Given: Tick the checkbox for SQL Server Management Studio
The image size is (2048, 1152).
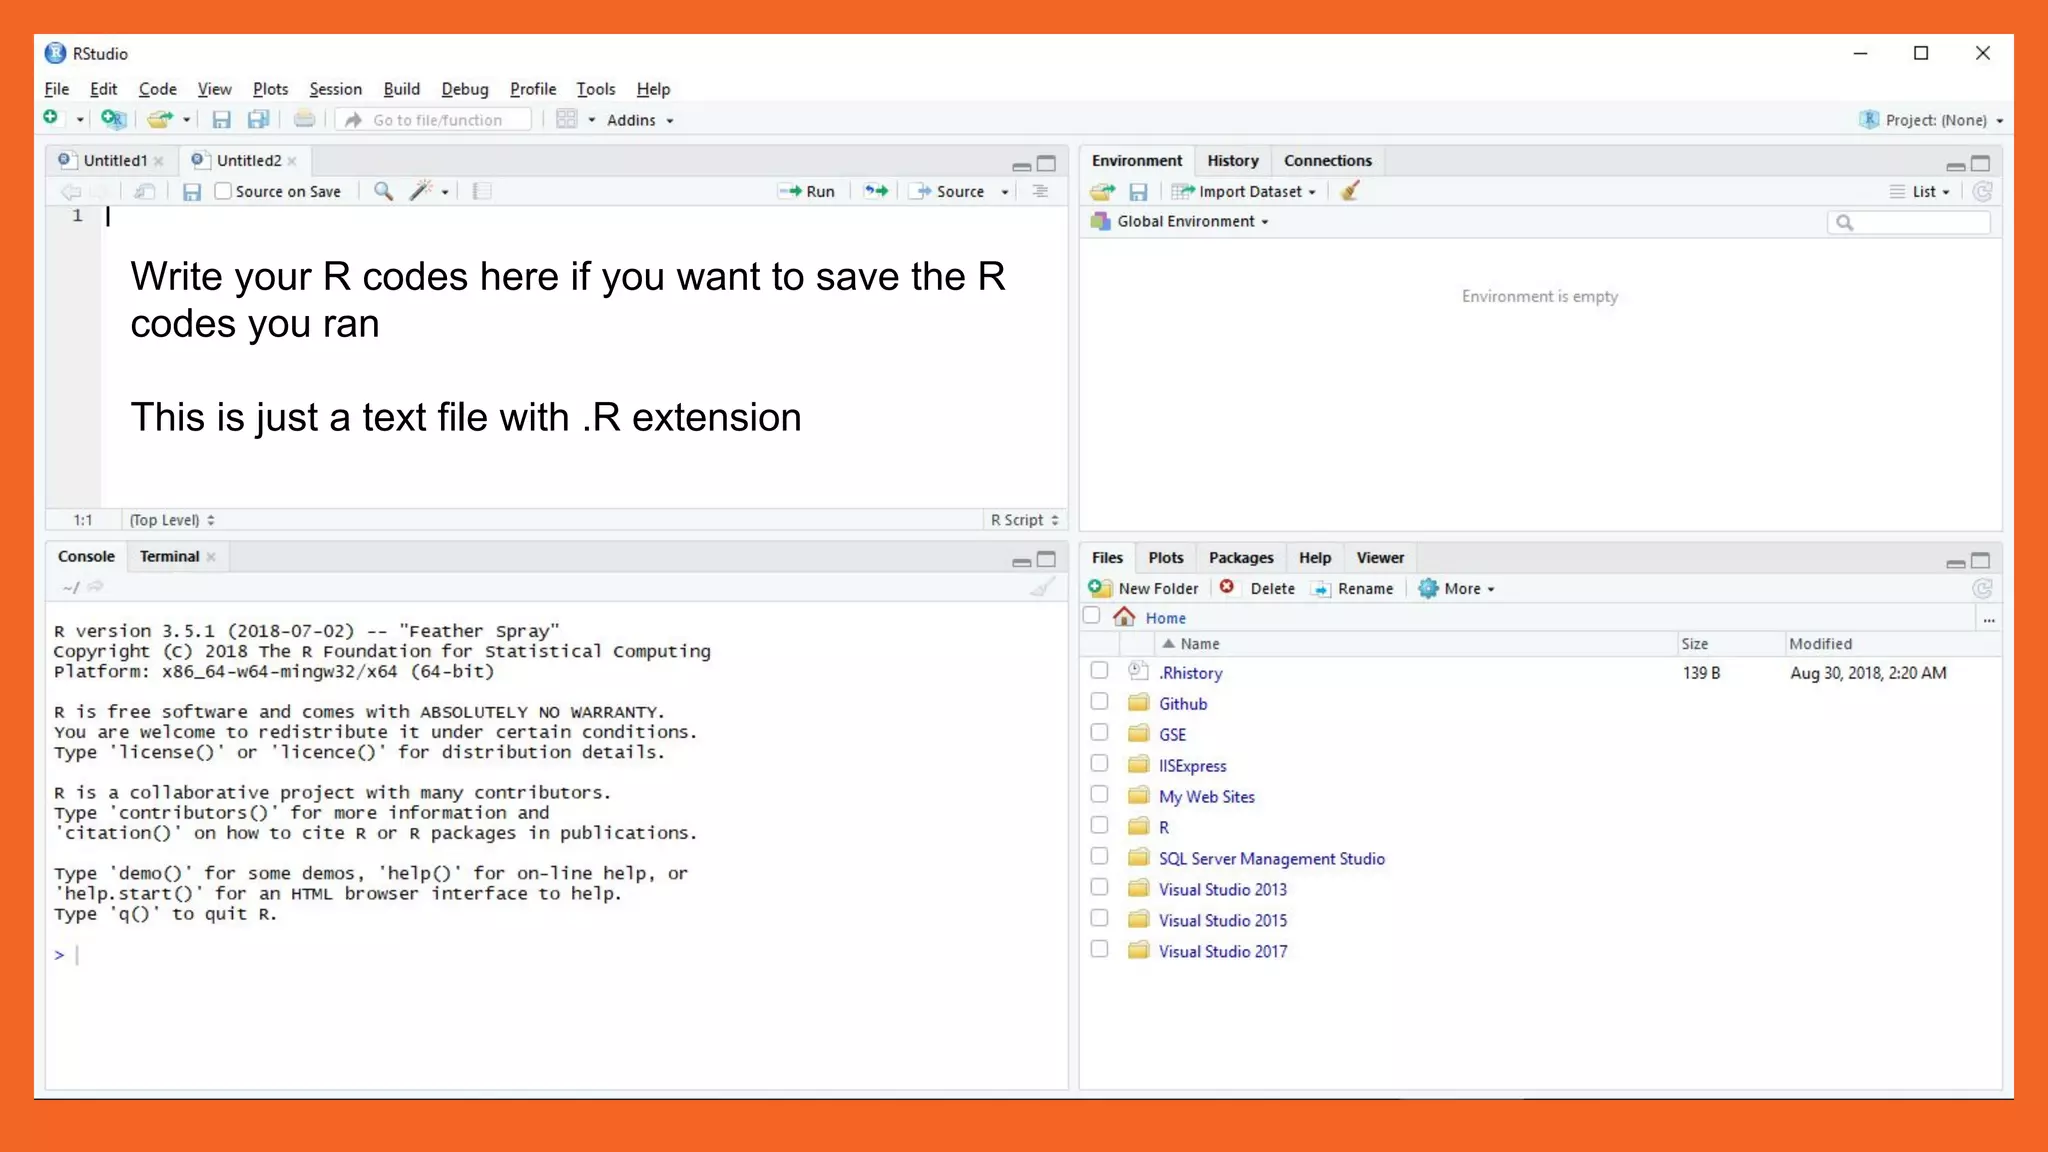Looking at the screenshot, I should (x=1099, y=857).
